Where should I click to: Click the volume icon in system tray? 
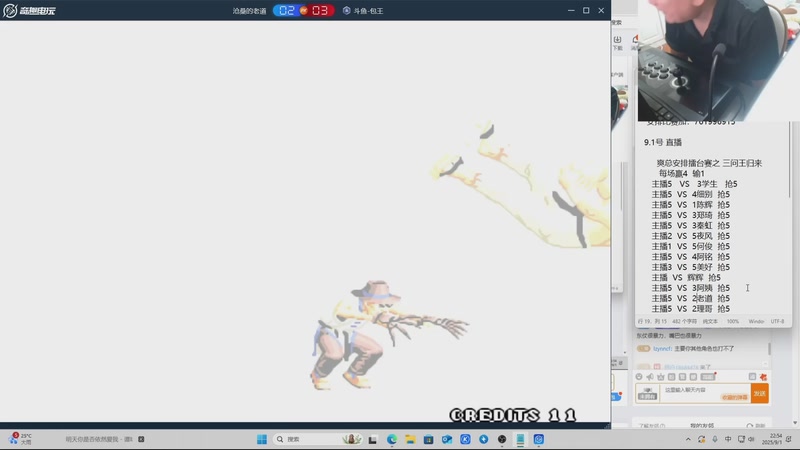(751, 439)
